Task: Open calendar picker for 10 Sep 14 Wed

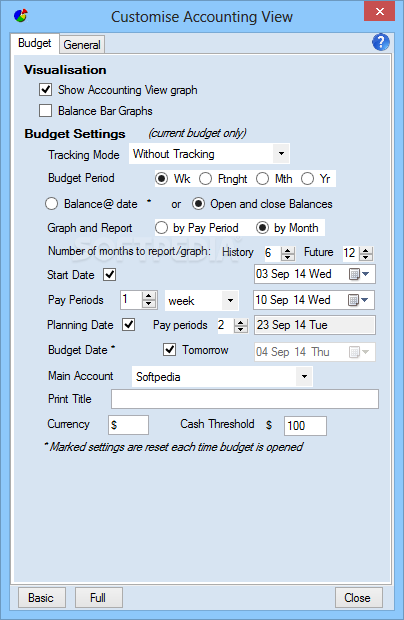Action: click(358, 300)
